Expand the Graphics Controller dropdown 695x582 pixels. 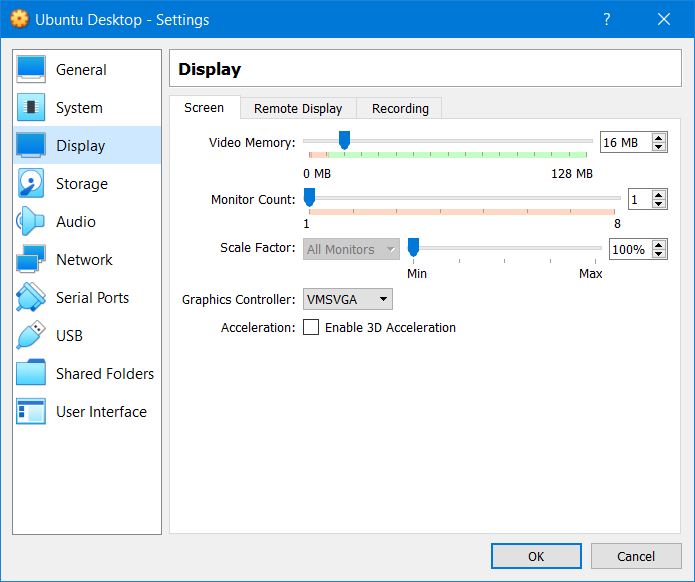coord(347,299)
